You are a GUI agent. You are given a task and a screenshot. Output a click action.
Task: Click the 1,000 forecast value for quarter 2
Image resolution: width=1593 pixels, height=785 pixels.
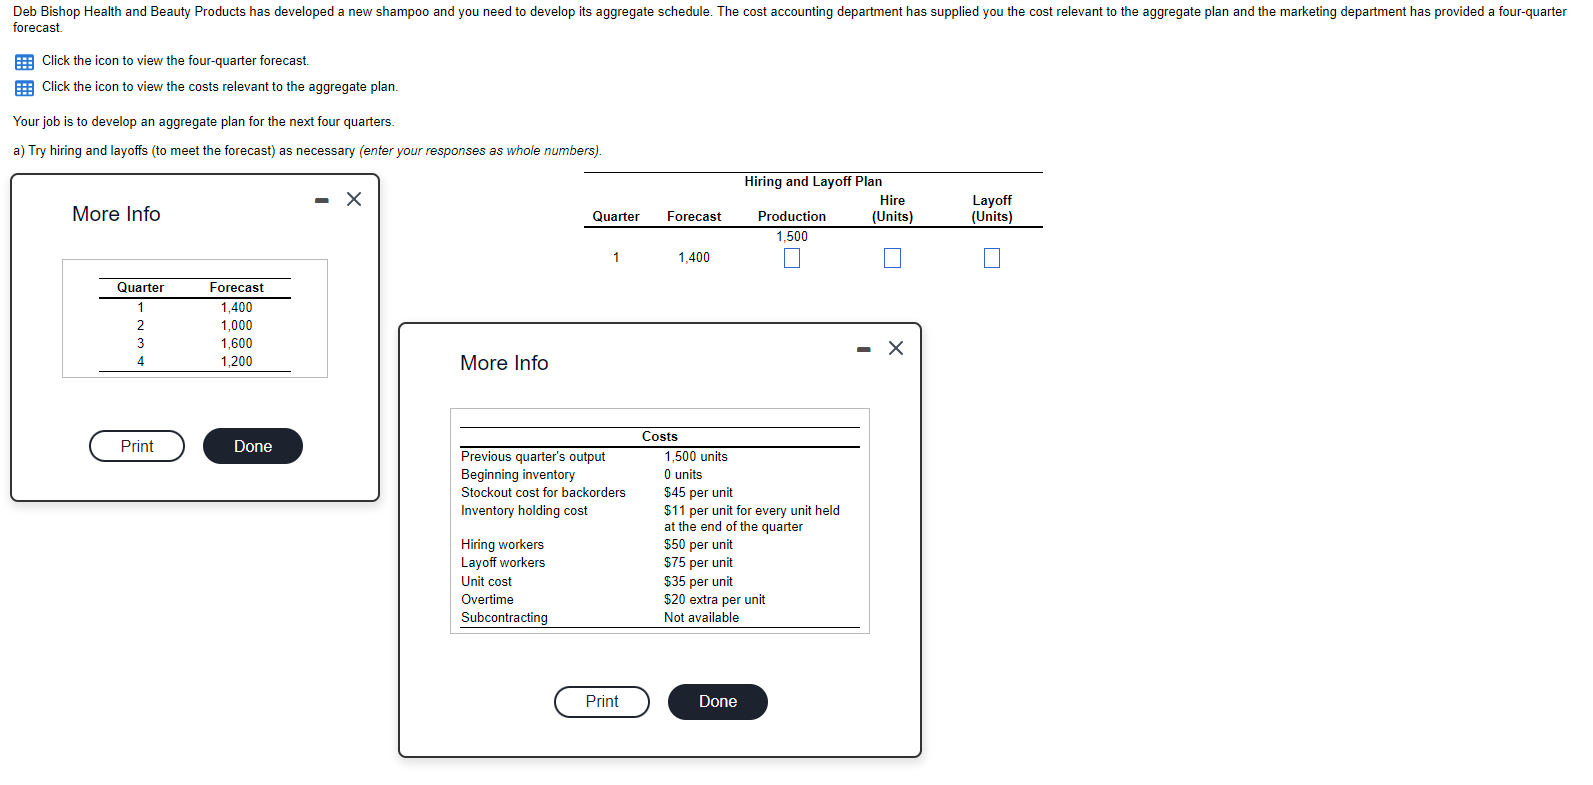[x=237, y=326]
